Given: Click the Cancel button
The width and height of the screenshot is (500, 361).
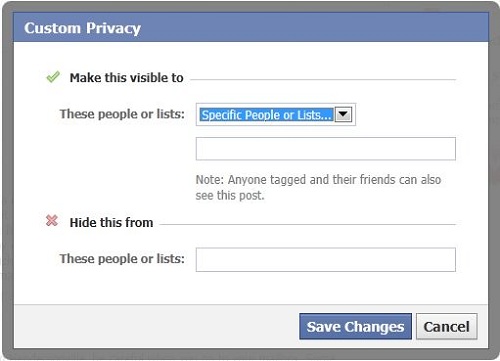Looking at the screenshot, I should (x=447, y=326).
